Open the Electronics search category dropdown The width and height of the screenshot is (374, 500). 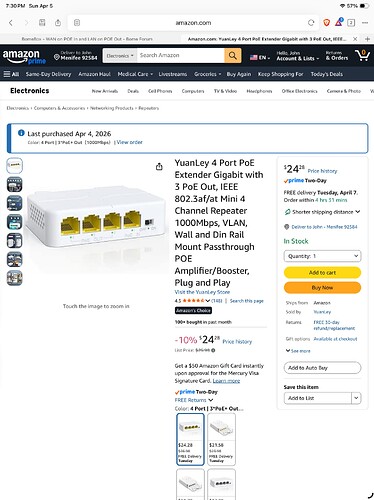(120, 56)
